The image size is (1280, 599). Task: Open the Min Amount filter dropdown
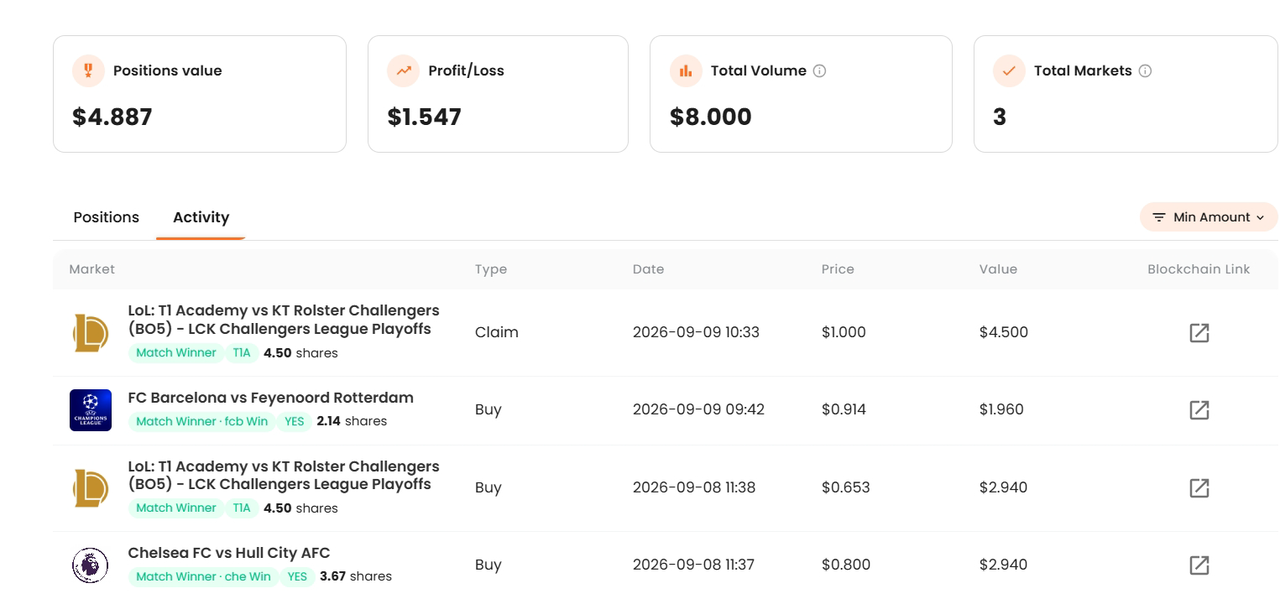[1208, 217]
